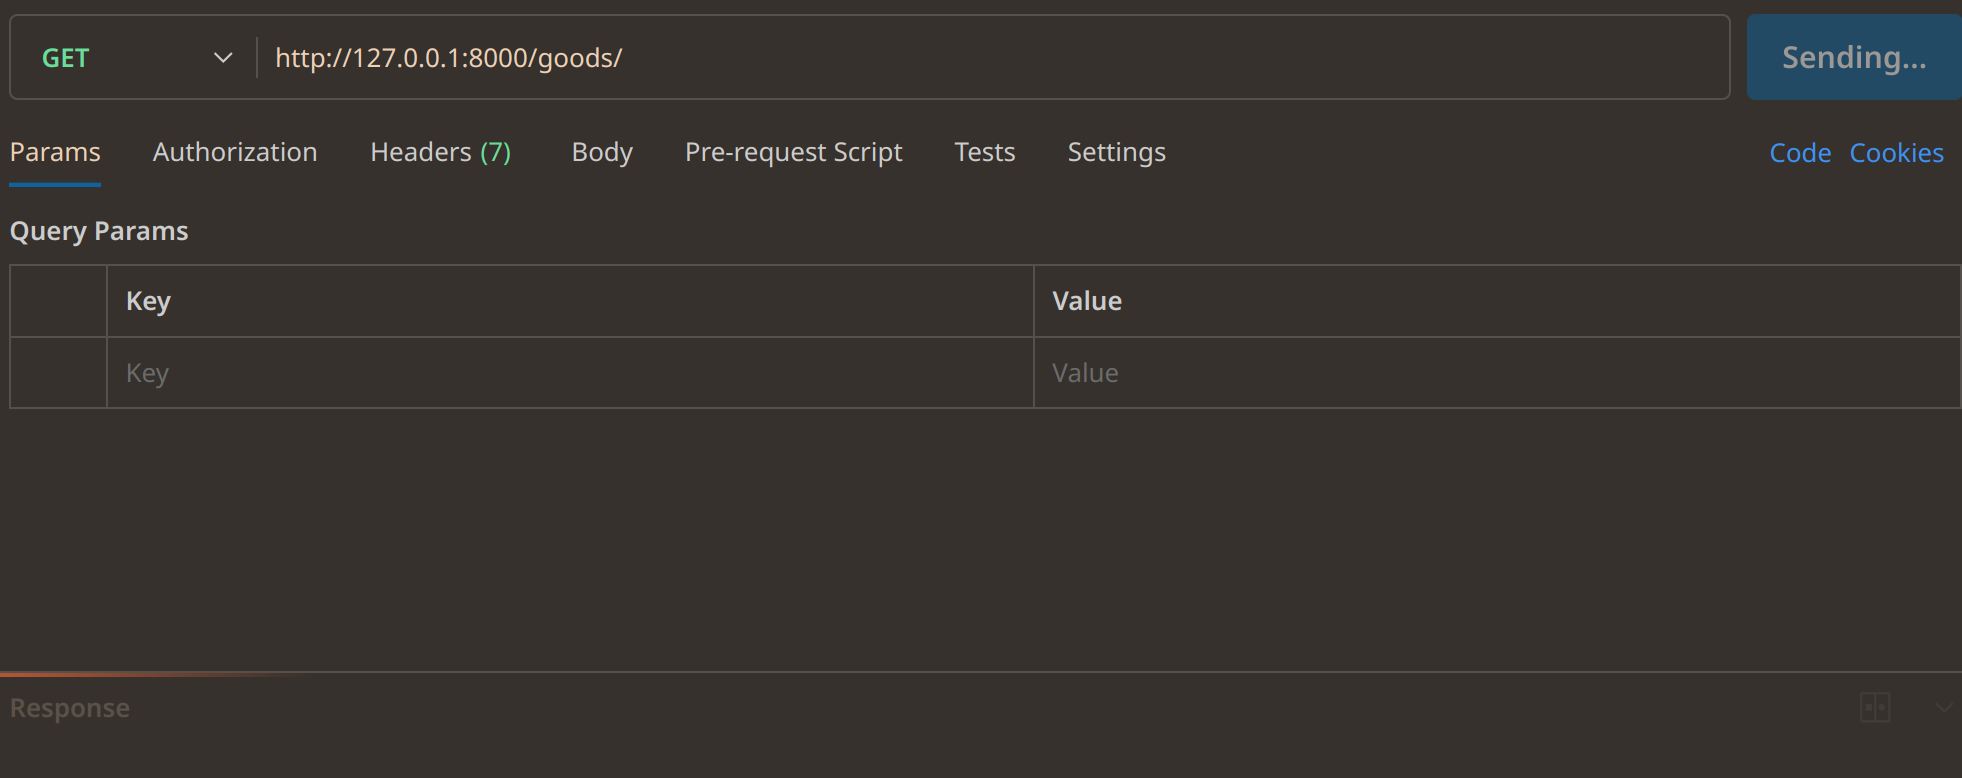
Task: Open the request Settings tab
Action: pos(1116,152)
